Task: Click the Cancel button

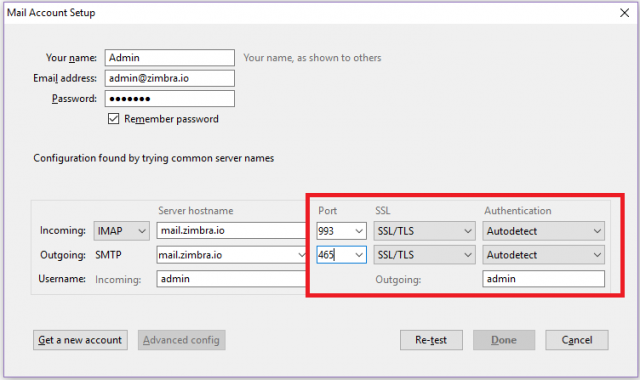Action: [x=577, y=340]
